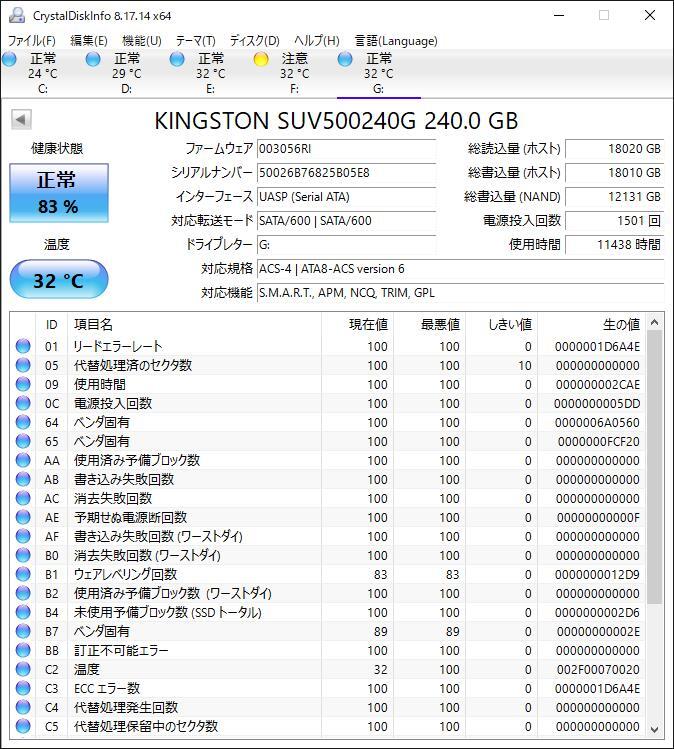Click status orb for B1 ウェアレベリング回数 row
This screenshot has width=674, height=749.
23,574
